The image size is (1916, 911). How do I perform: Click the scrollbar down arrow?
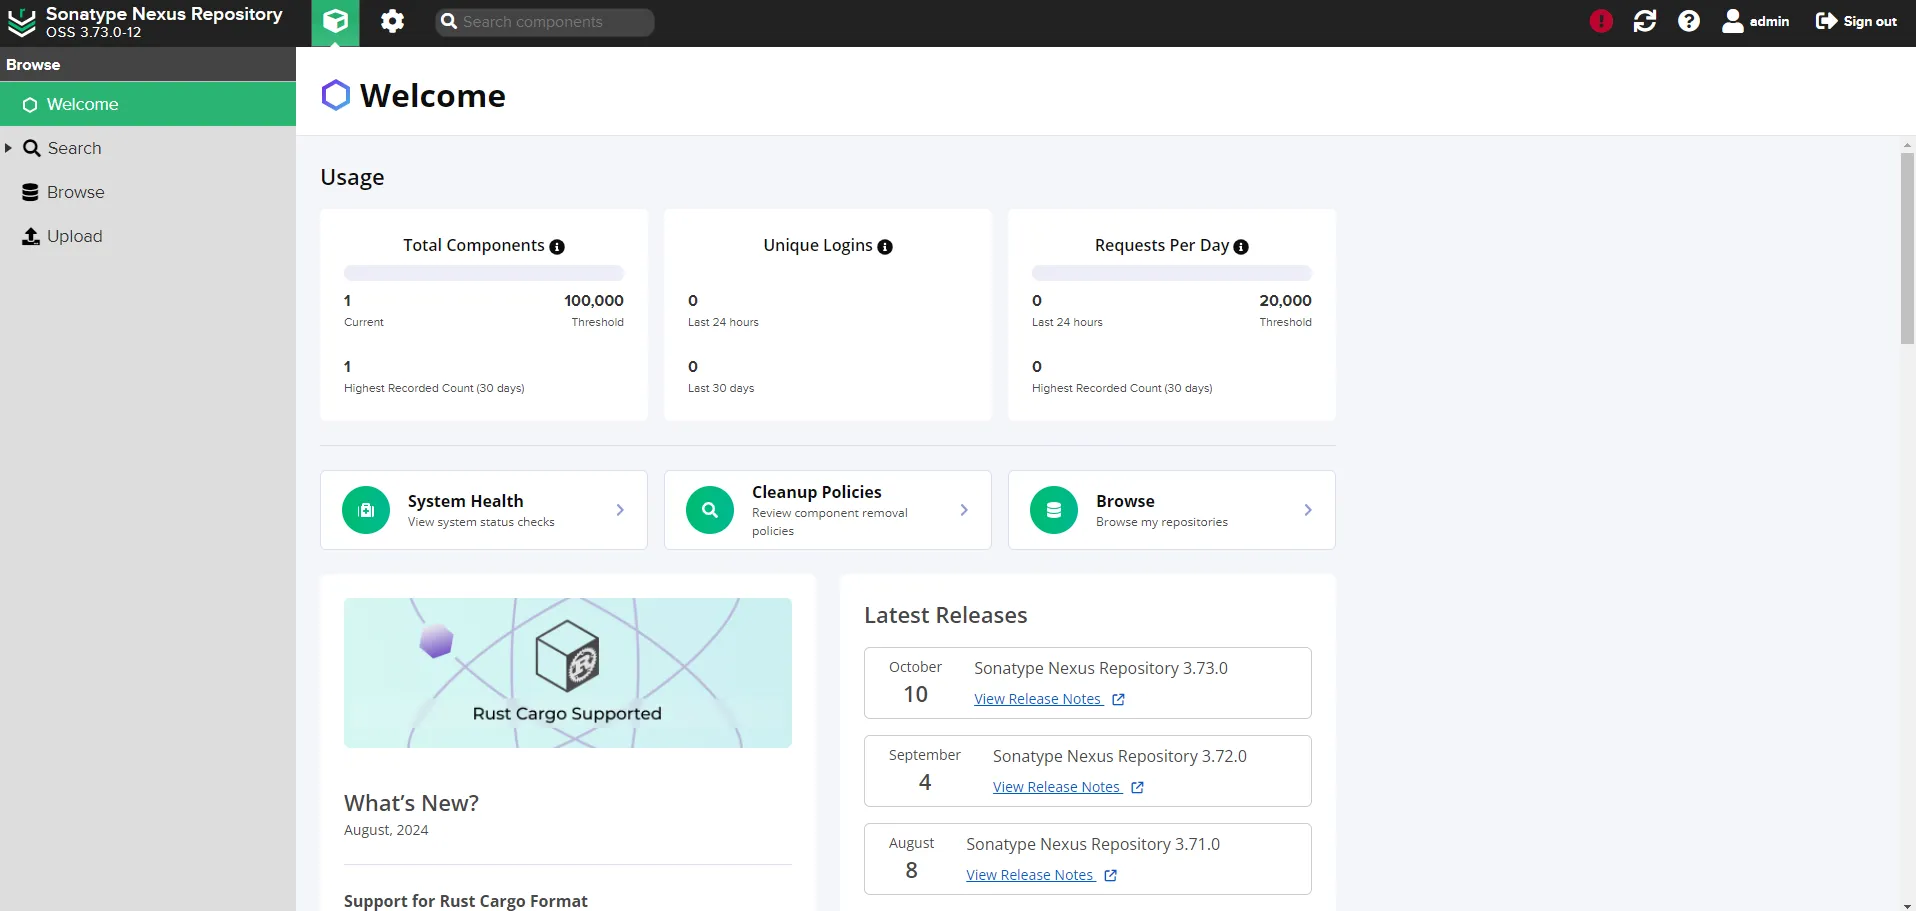tap(1907, 905)
